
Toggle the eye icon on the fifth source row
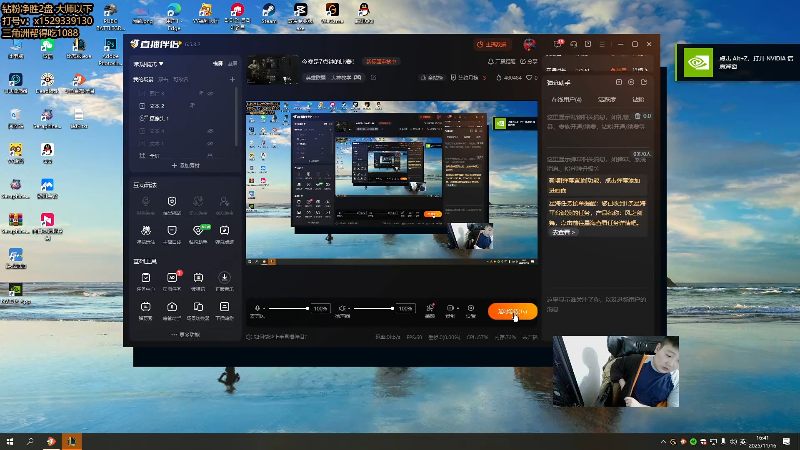(210, 143)
